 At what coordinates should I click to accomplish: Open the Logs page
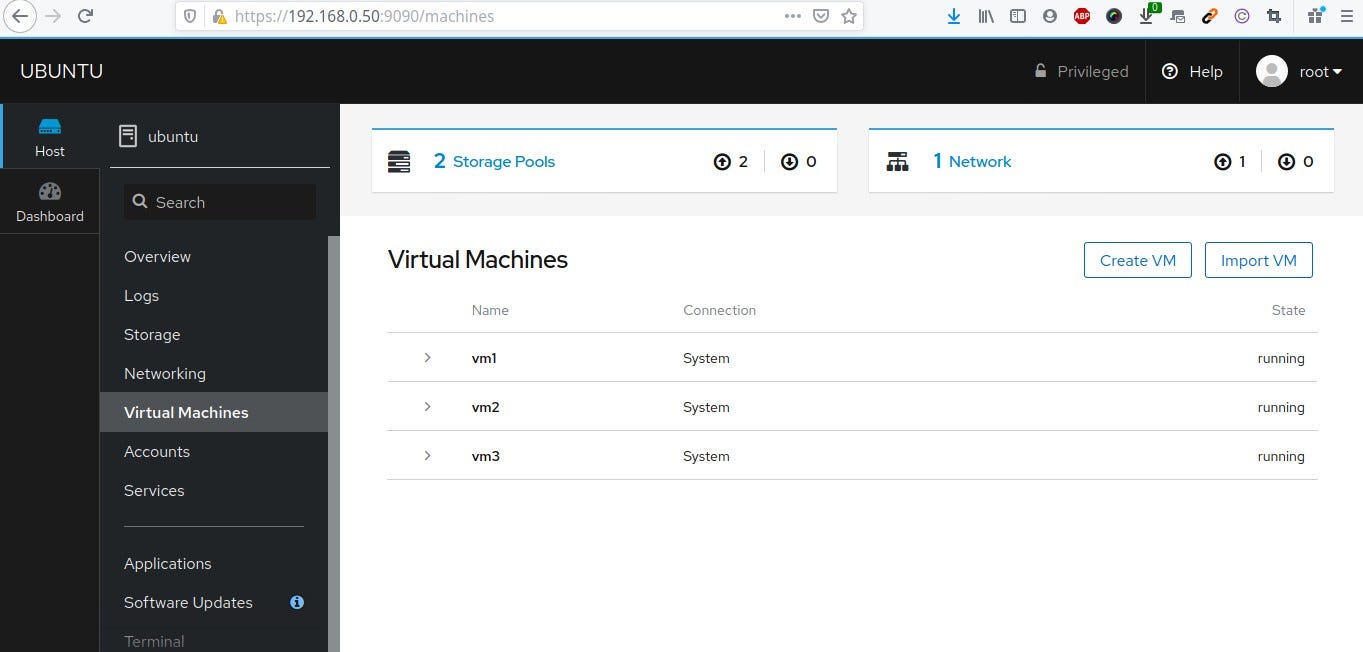tap(141, 295)
